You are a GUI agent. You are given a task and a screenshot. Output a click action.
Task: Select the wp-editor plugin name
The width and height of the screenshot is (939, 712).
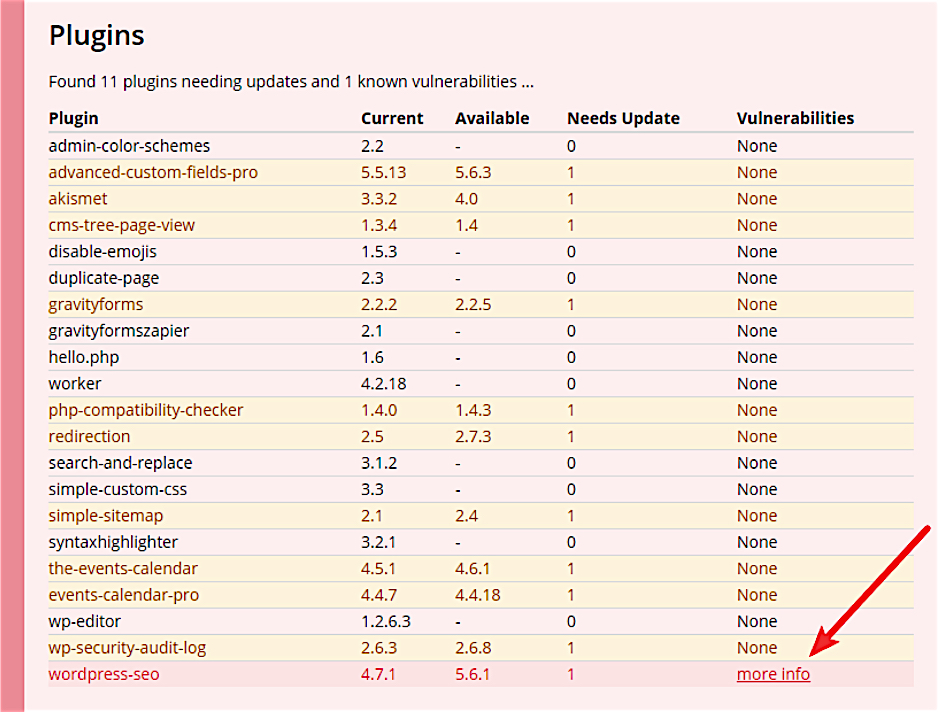(x=84, y=622)
